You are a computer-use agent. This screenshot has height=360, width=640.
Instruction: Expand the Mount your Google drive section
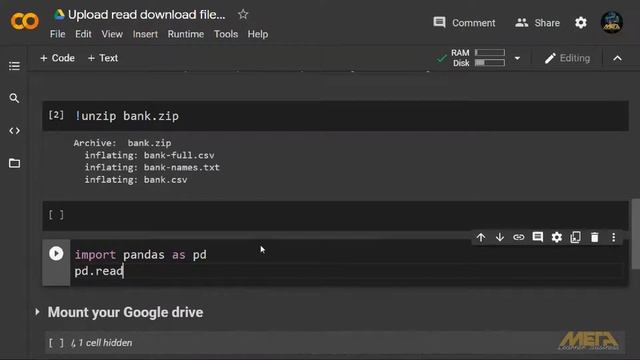[x=37, y=312]
